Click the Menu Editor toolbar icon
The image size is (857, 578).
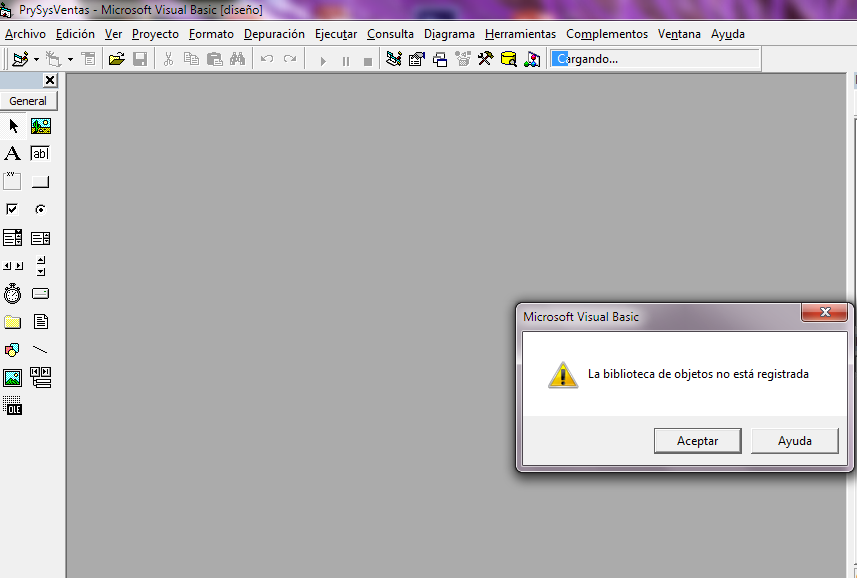pyautogui.click(x=88, y=58)
